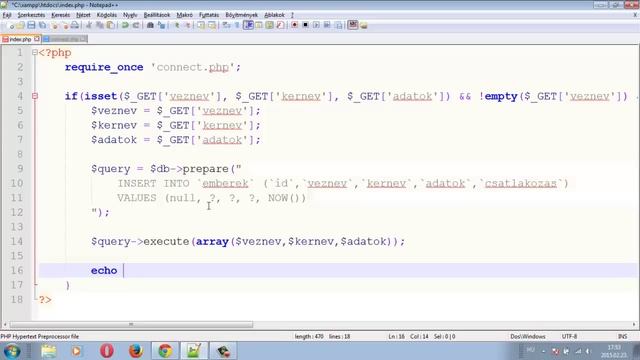Open Chrome from the taskbar
The width and height of the screenshot is (640, 360).
pyautogui.click(x=165, y=351)
